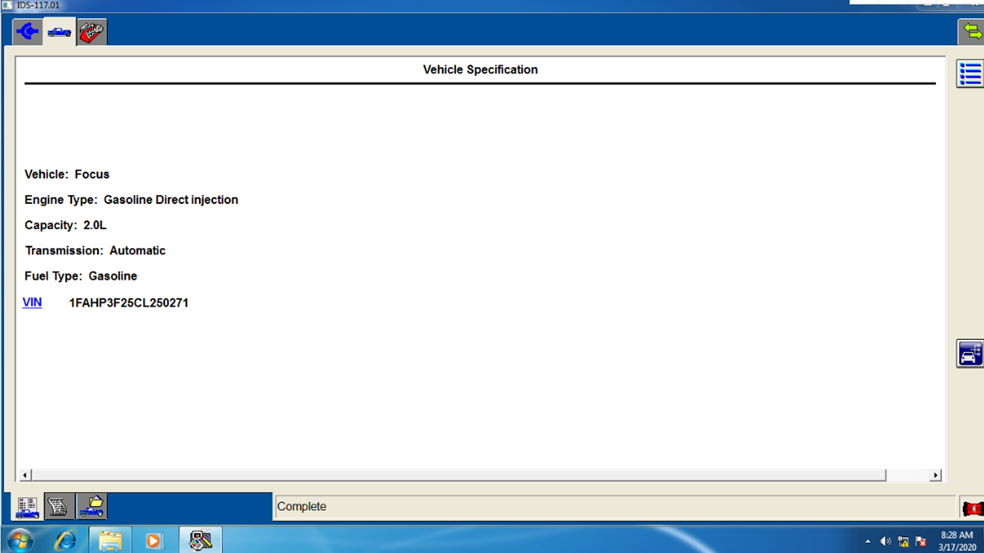Viewport: 984px width, 553px height.
Task: Select the VIN number 1FAHP3F25CL250271
Action: pyautogui.click(x=129, y=303)
